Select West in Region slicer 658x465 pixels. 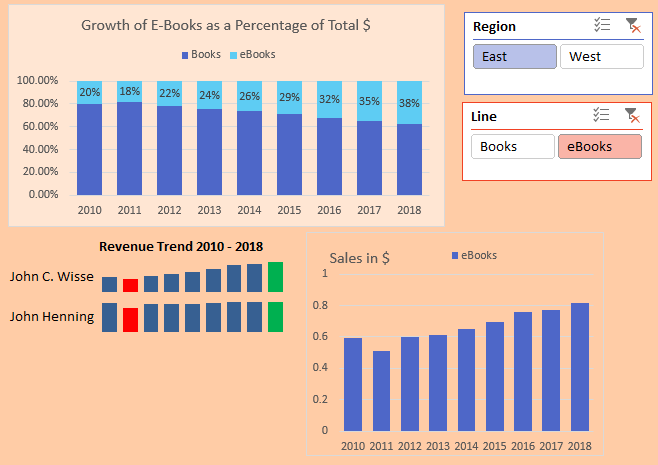(601, 57)
